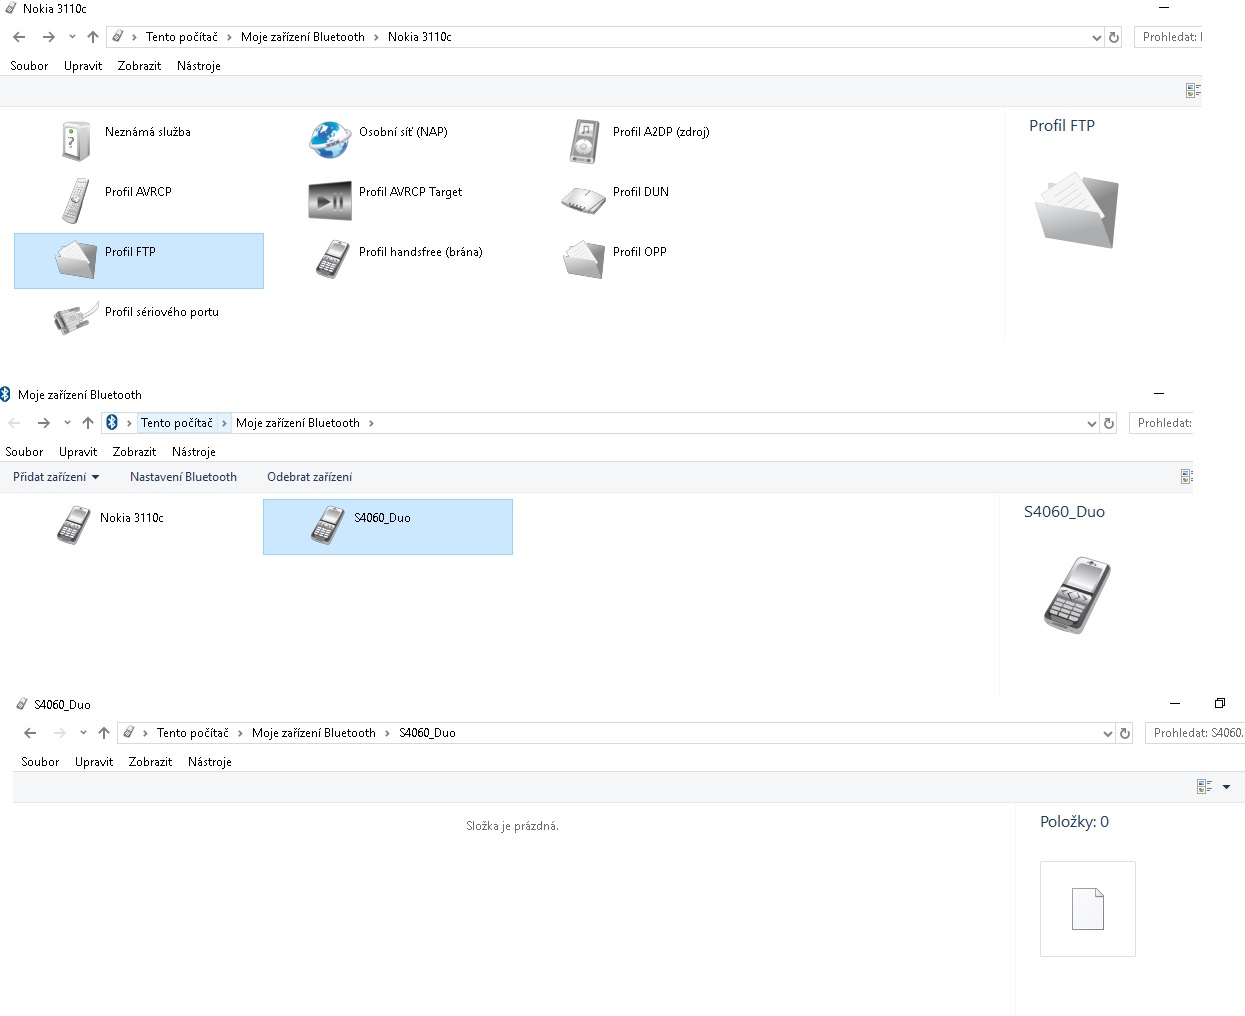Image resolution: width=1245 pixels, height=1016 pixels.
Task: Go forward in Moje zařízení Bluetooth window
Action: (x=43, y=423)
